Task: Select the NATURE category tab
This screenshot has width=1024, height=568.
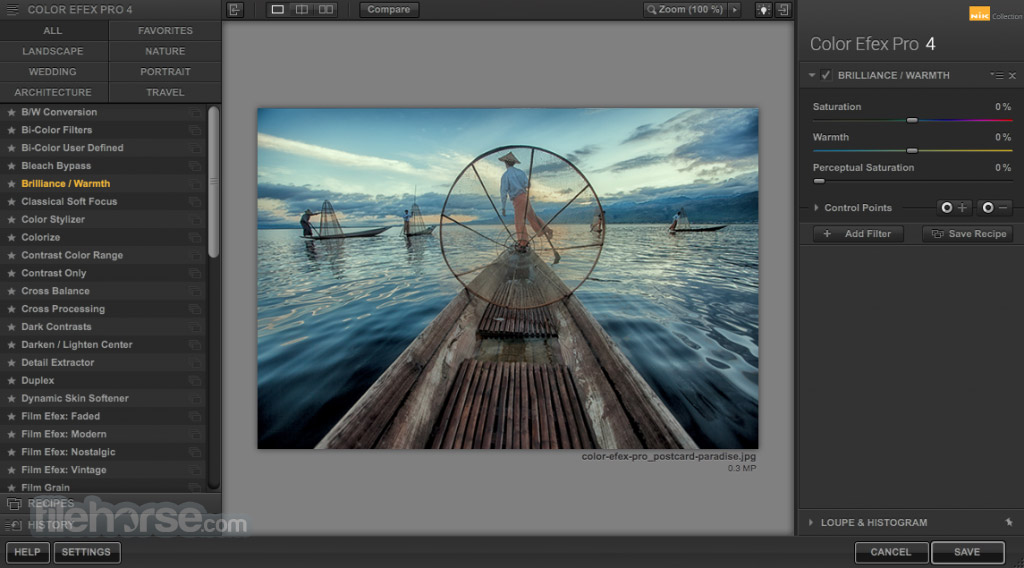Action: (165, 51)
